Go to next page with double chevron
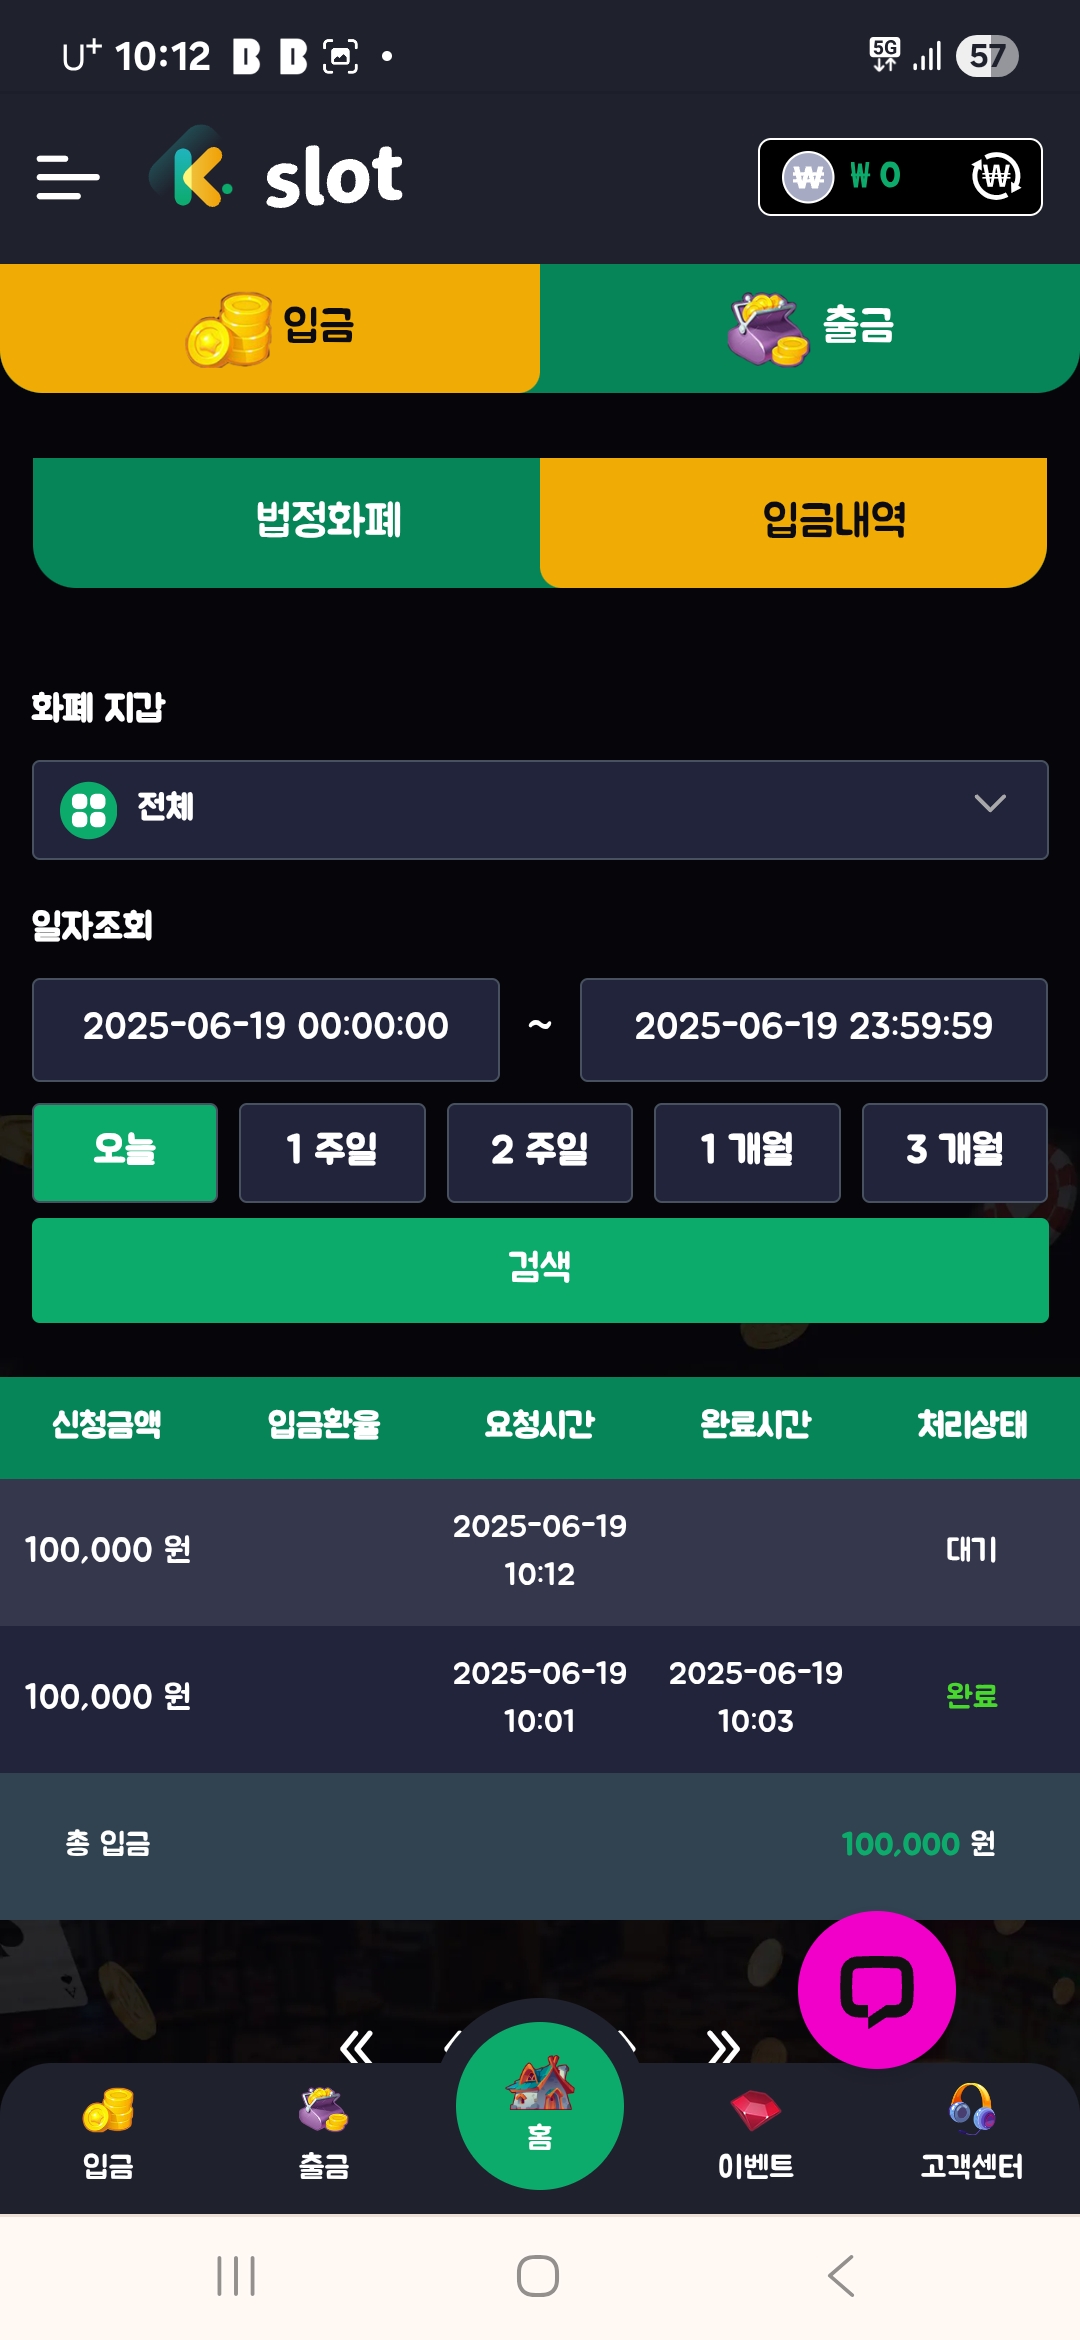The height and width of the screenshot is (2340, 1080). (723, 2046)
